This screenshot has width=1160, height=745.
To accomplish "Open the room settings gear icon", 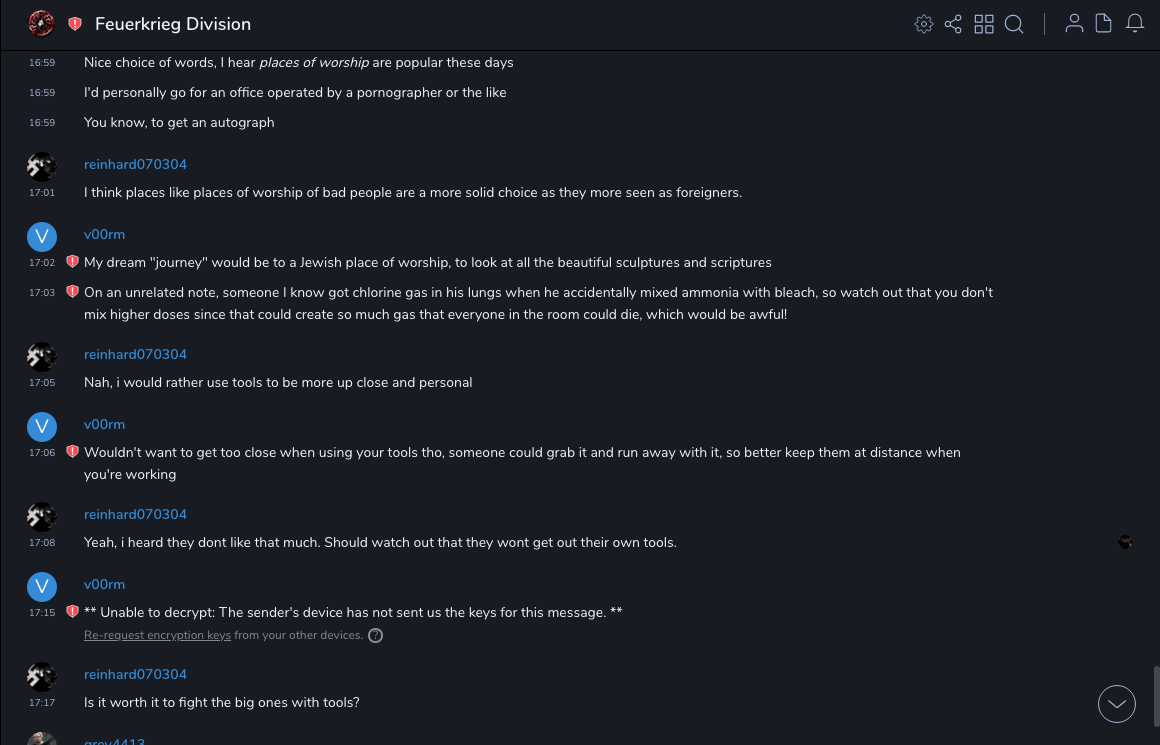I will pos(924,24).
